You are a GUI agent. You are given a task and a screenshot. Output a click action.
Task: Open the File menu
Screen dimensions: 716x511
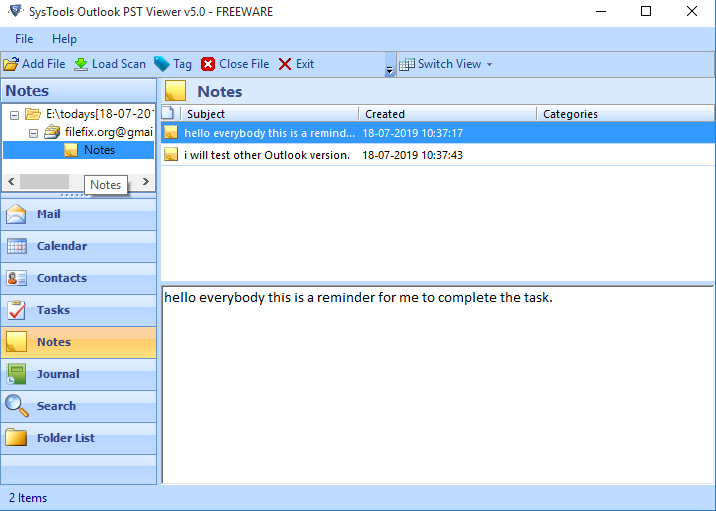[24, 39]
